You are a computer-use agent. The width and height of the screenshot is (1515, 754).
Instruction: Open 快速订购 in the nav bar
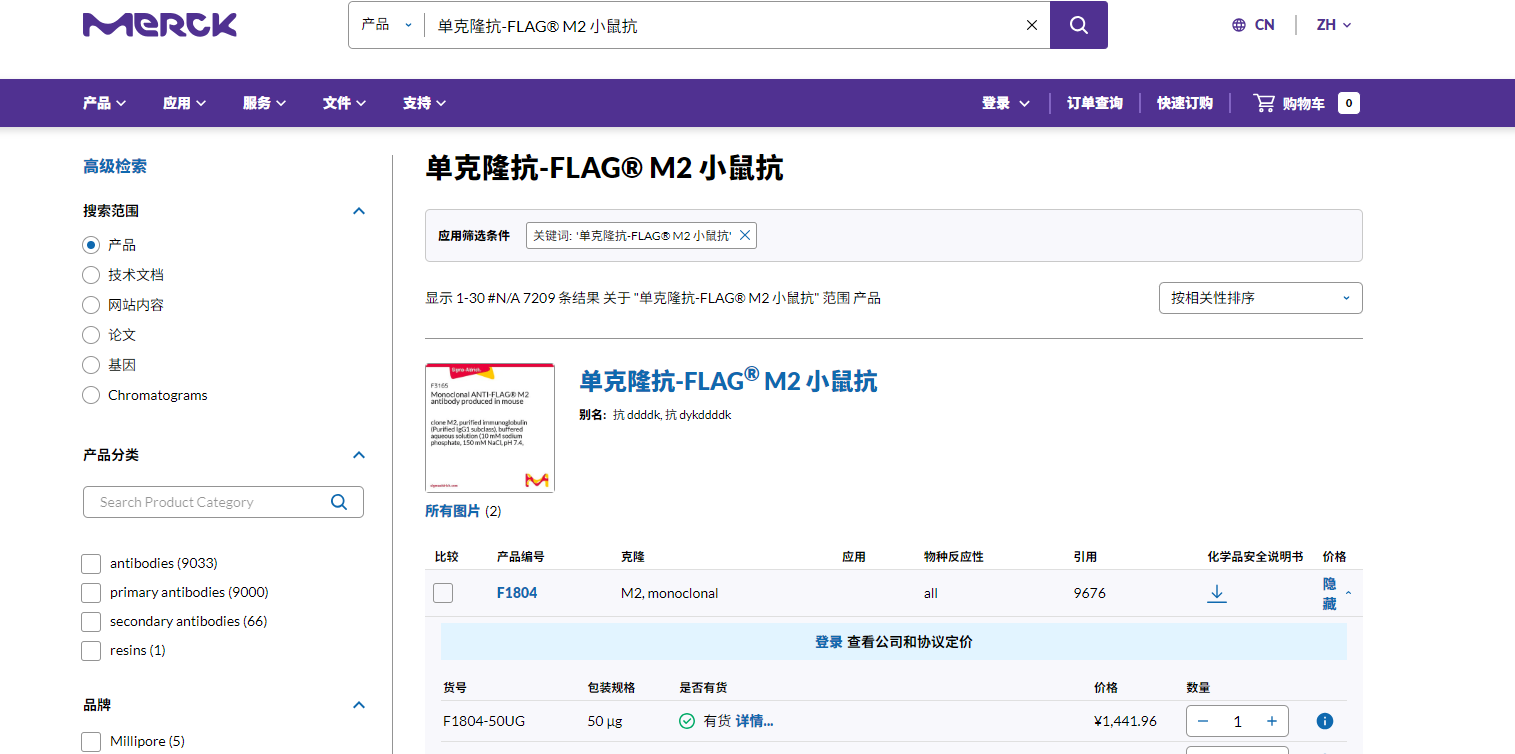tap(1185, 103)
